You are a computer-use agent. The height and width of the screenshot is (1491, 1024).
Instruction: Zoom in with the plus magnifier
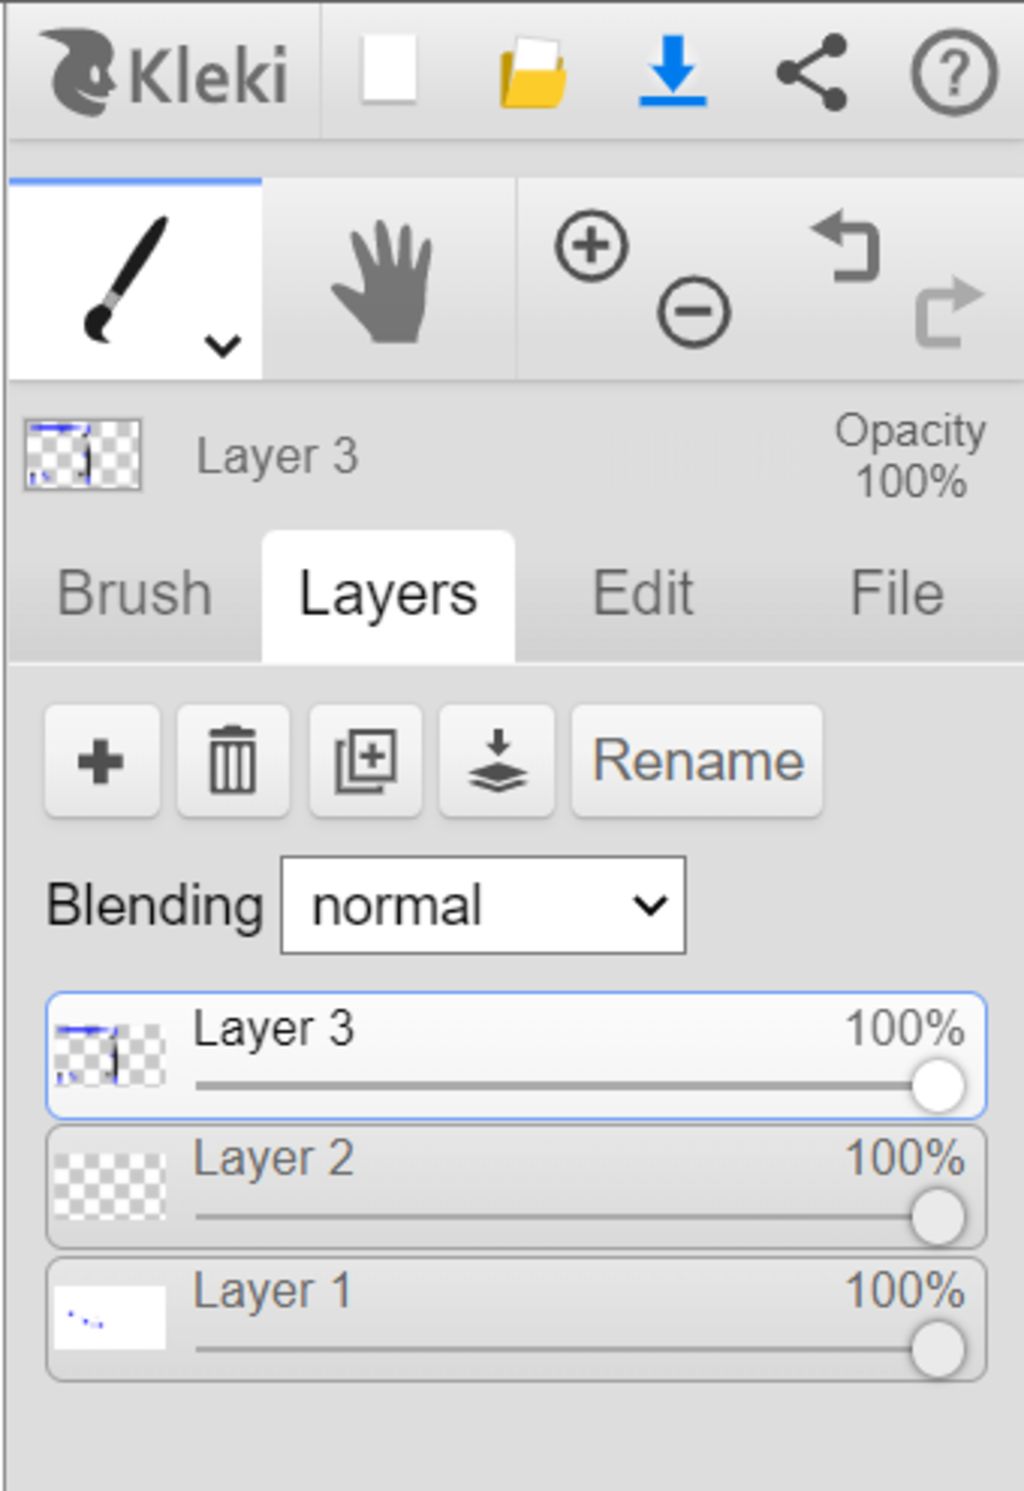592,246
